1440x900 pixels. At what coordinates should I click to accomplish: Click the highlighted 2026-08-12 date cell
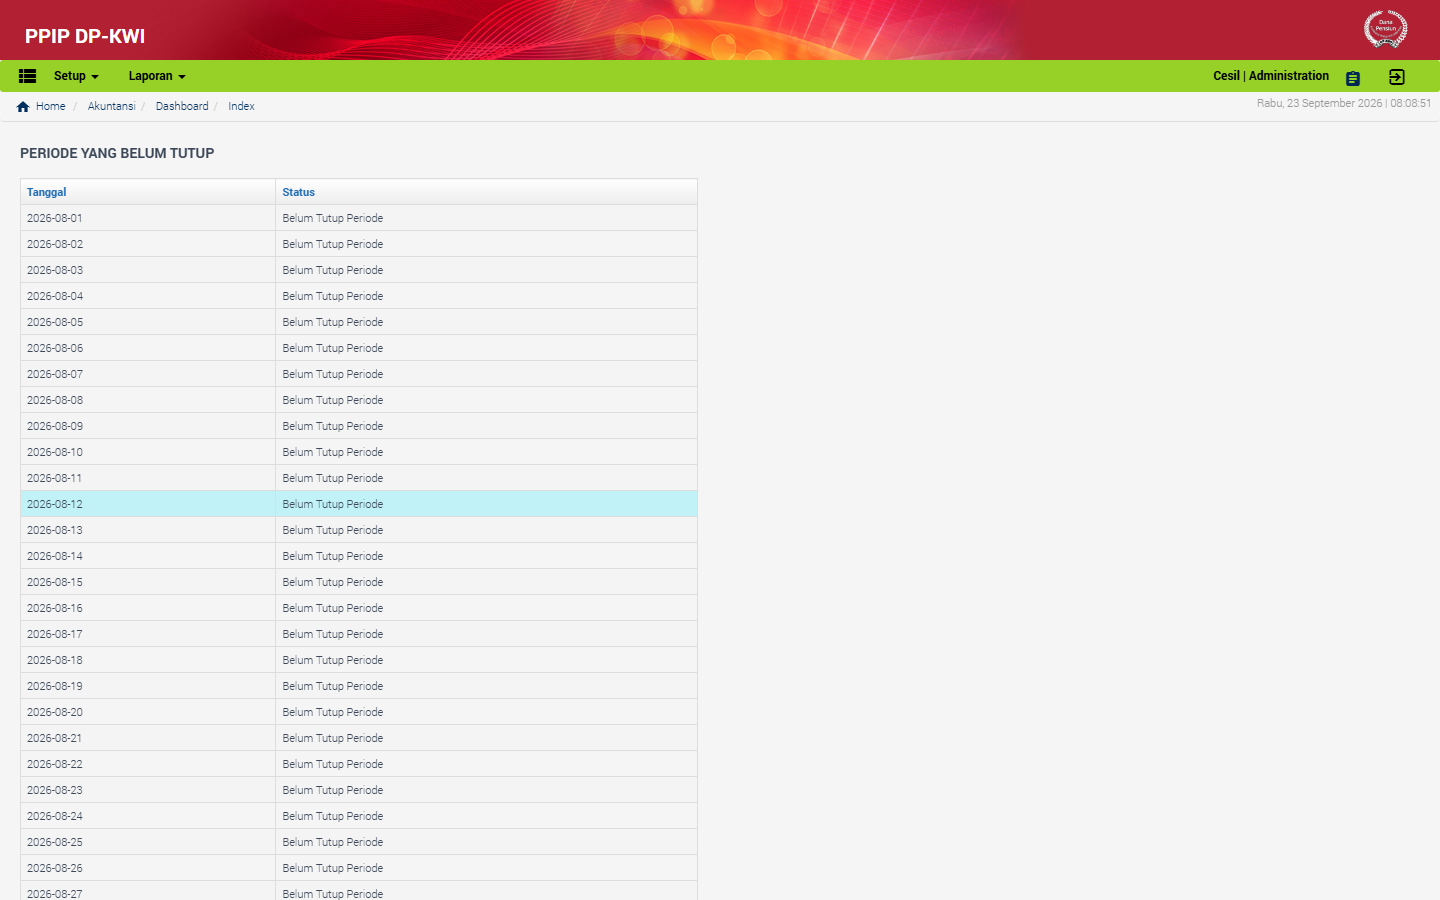[x=148, y=504]
